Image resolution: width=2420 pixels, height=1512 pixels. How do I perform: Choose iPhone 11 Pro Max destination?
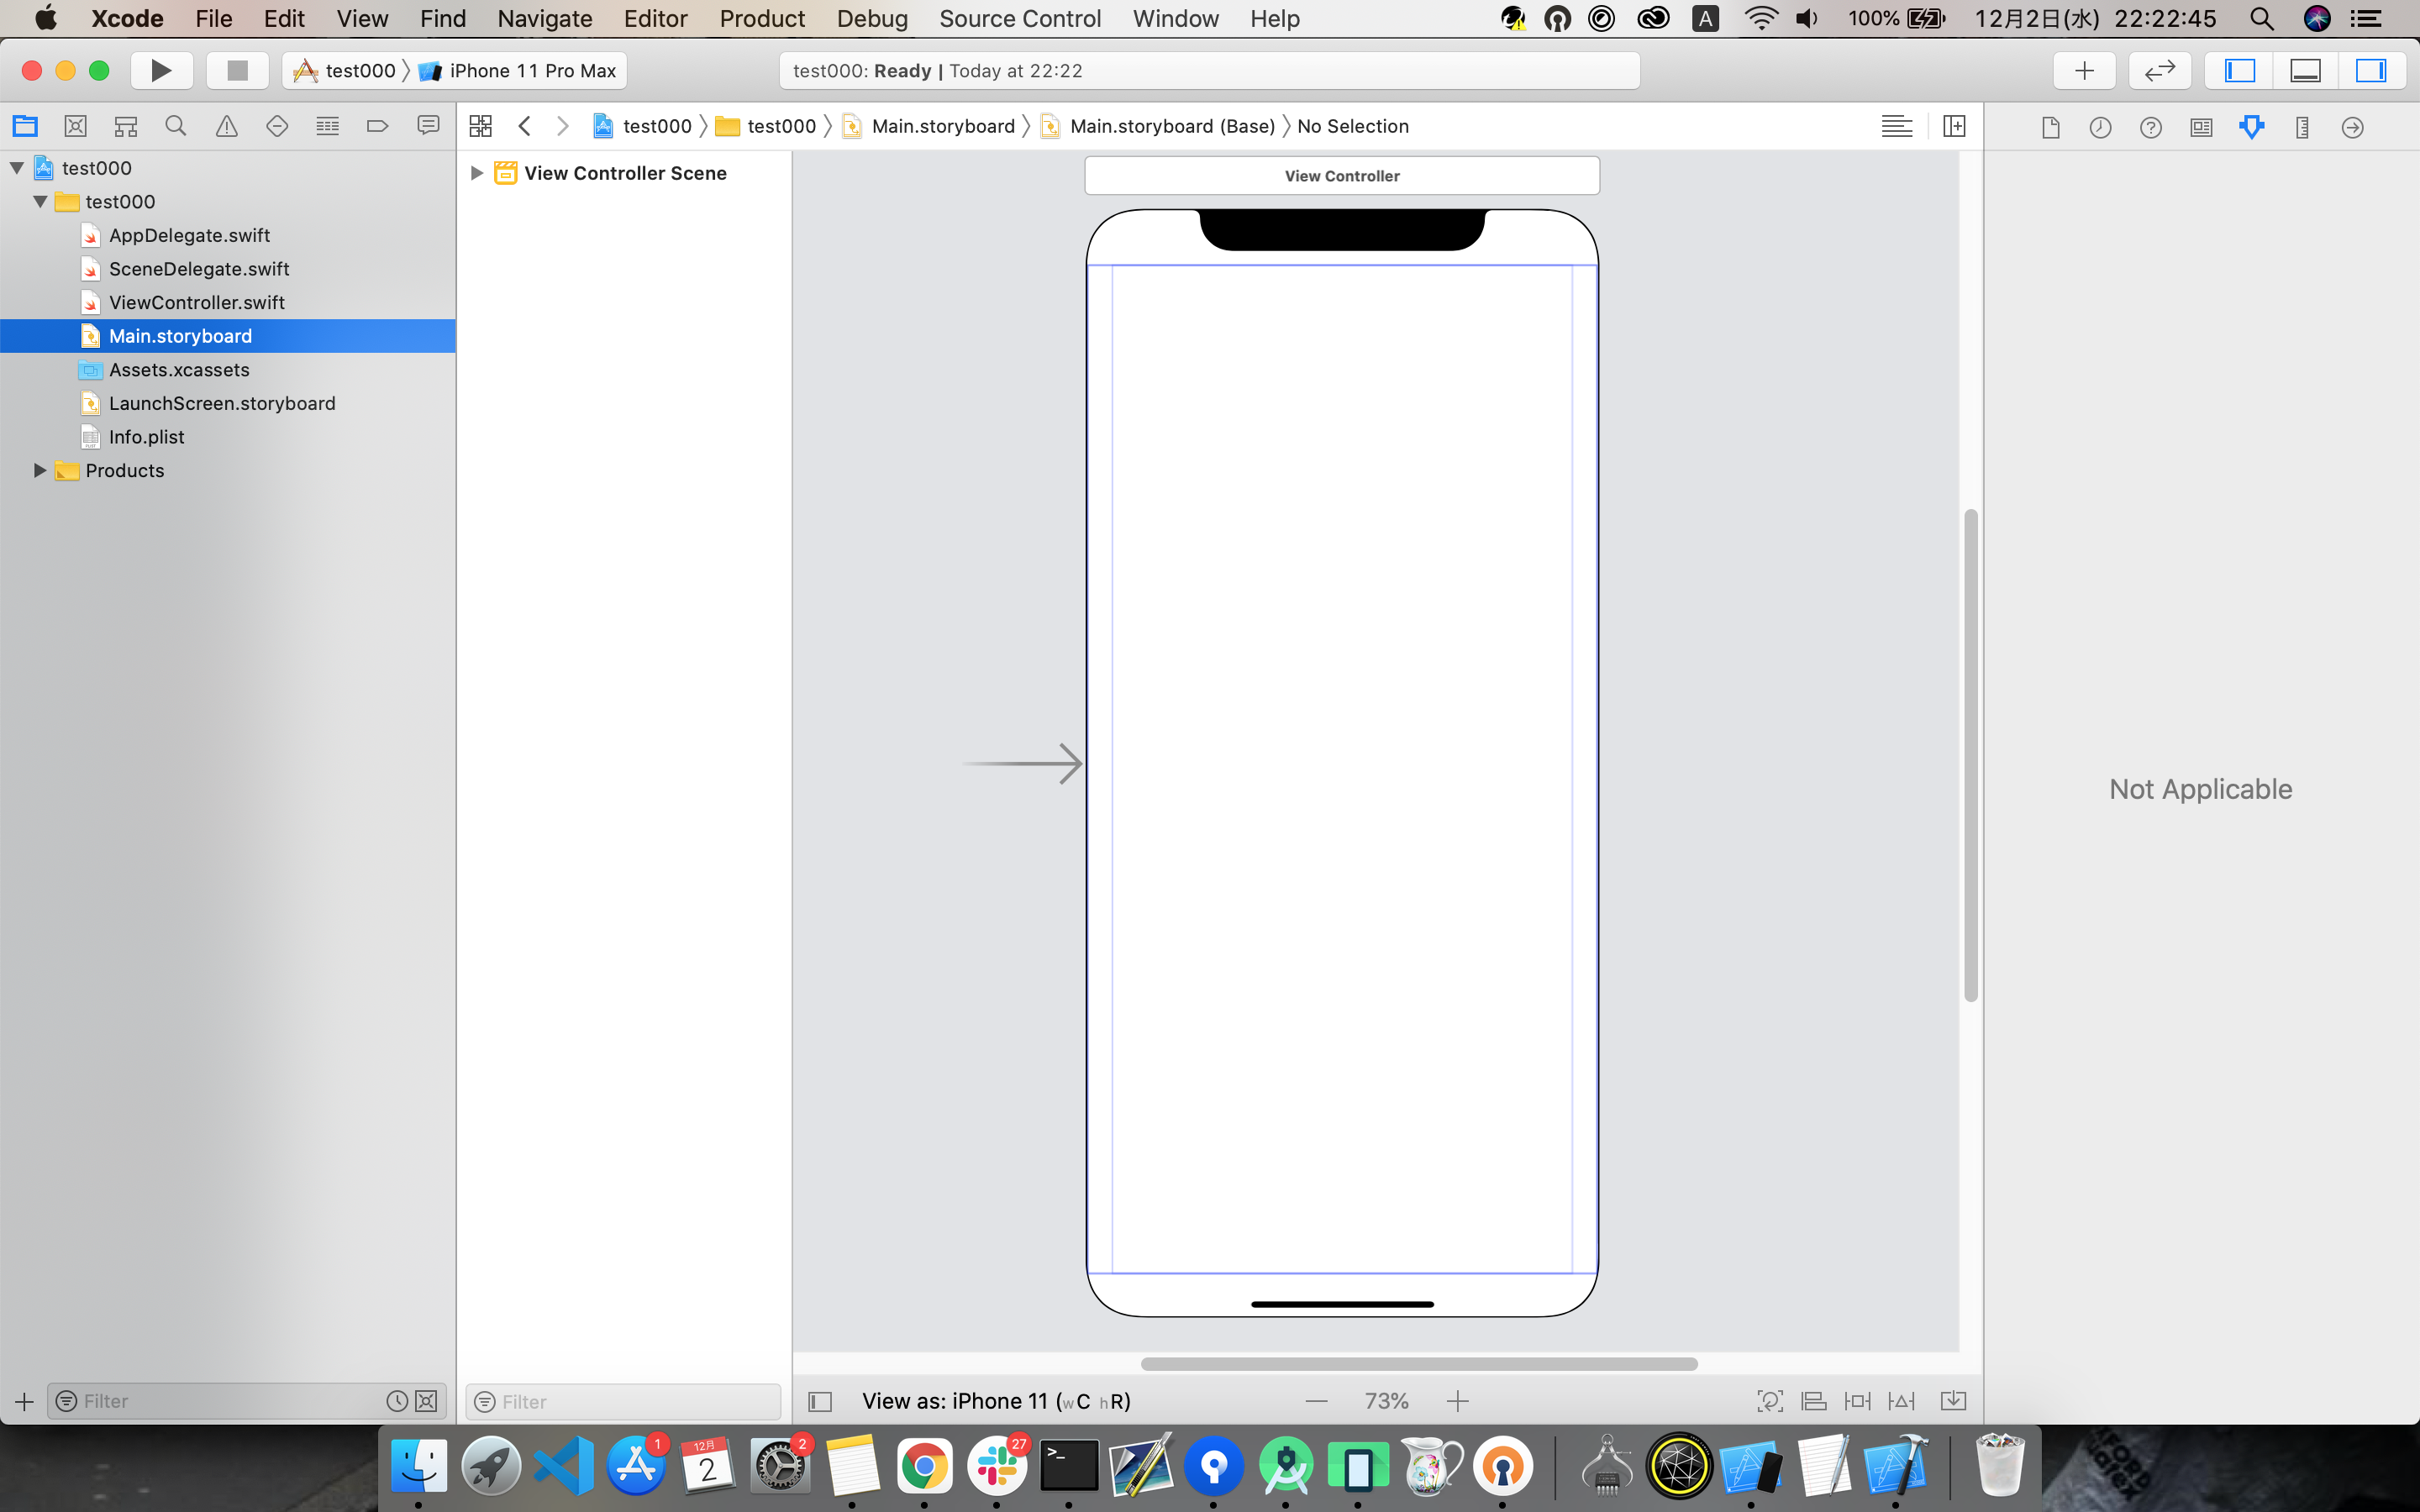pyautogui.click(x=518, y=70)
